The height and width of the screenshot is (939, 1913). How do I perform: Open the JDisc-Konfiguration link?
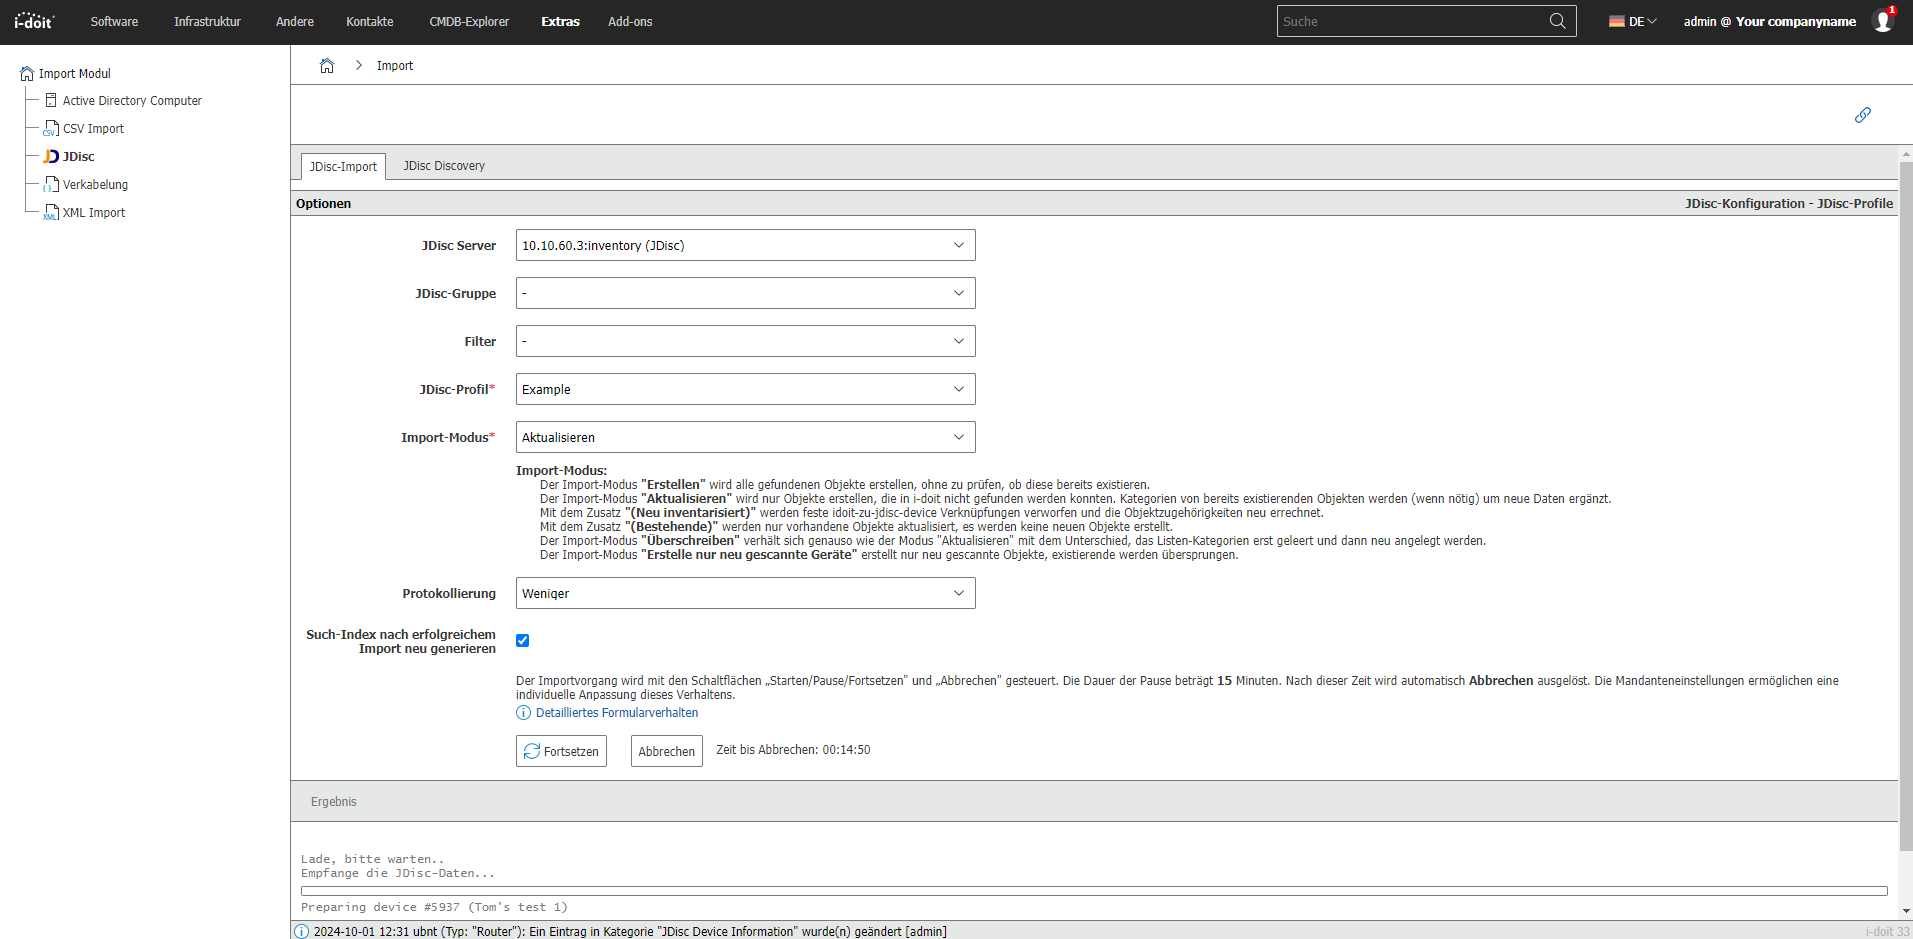[1745, 203]
